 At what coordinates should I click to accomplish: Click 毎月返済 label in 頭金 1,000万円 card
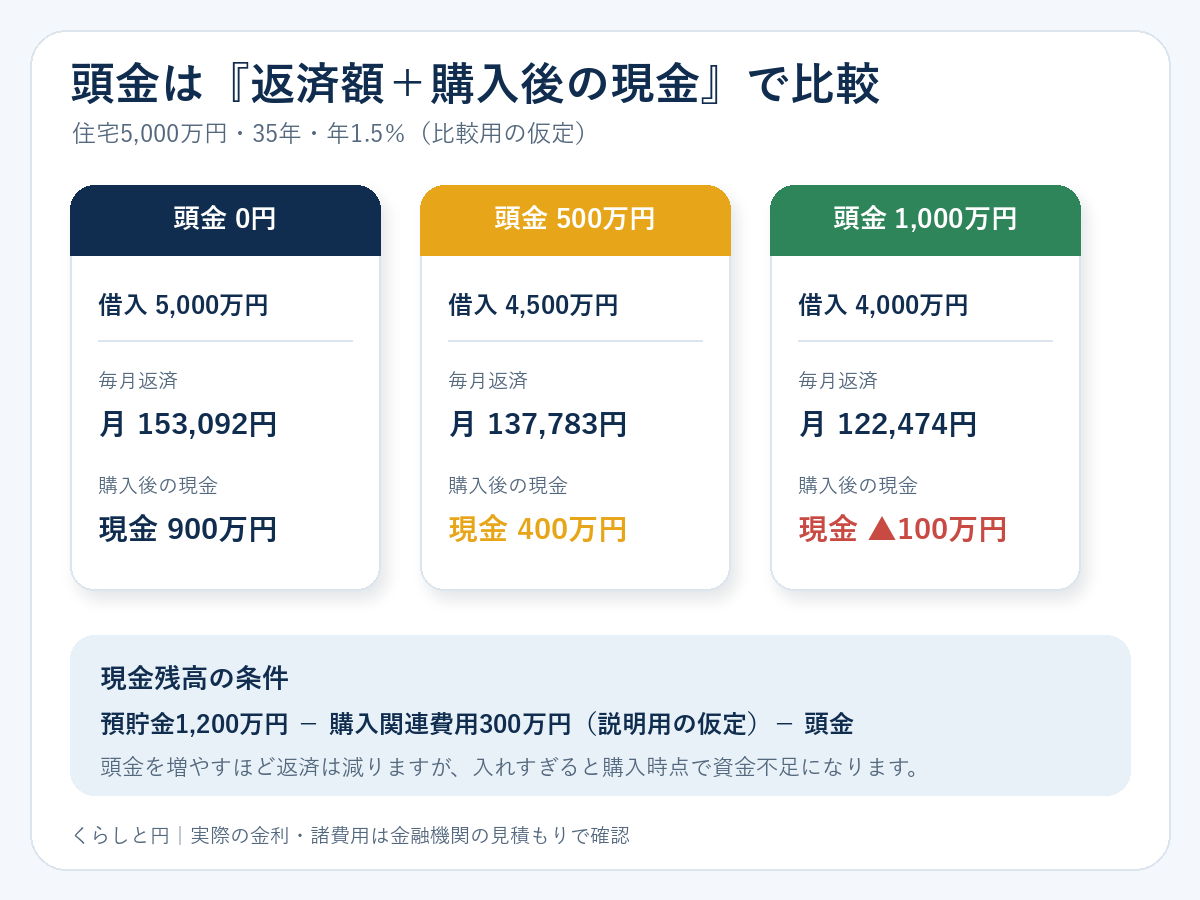[x=838, y=381]
